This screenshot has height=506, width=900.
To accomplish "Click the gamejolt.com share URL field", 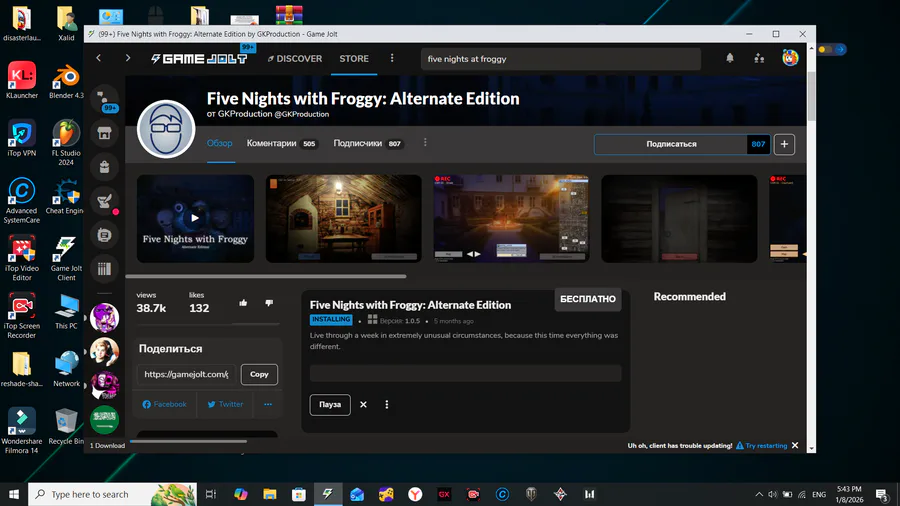I will pos(186,374).
